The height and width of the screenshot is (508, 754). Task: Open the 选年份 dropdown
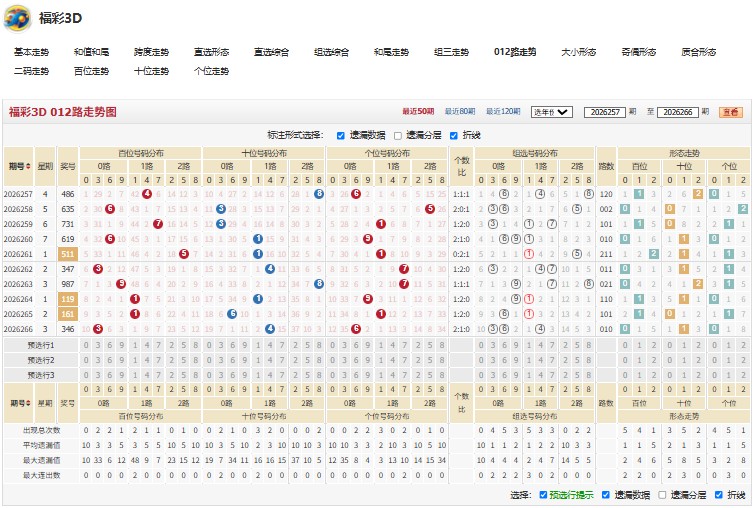[552, 112]
